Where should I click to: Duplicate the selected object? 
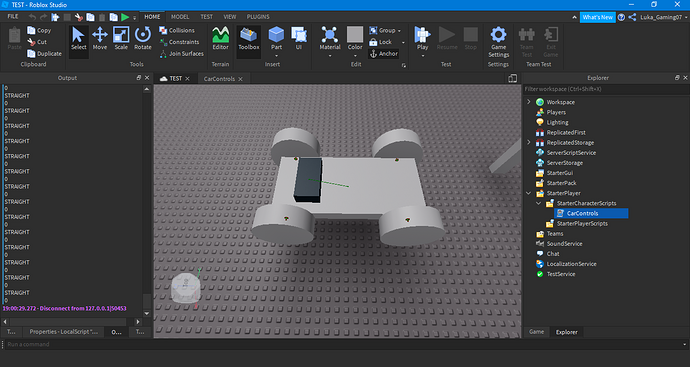point(44,53)
